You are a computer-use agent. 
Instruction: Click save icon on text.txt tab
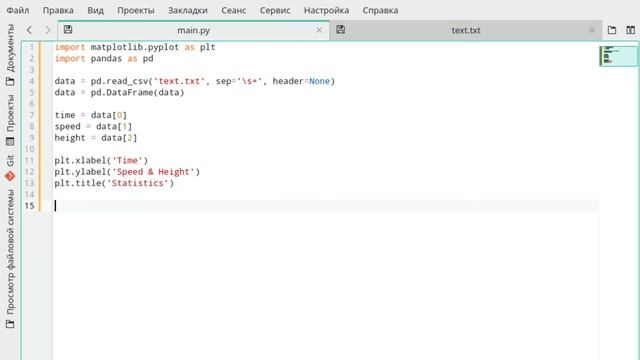tap(340, 29)
